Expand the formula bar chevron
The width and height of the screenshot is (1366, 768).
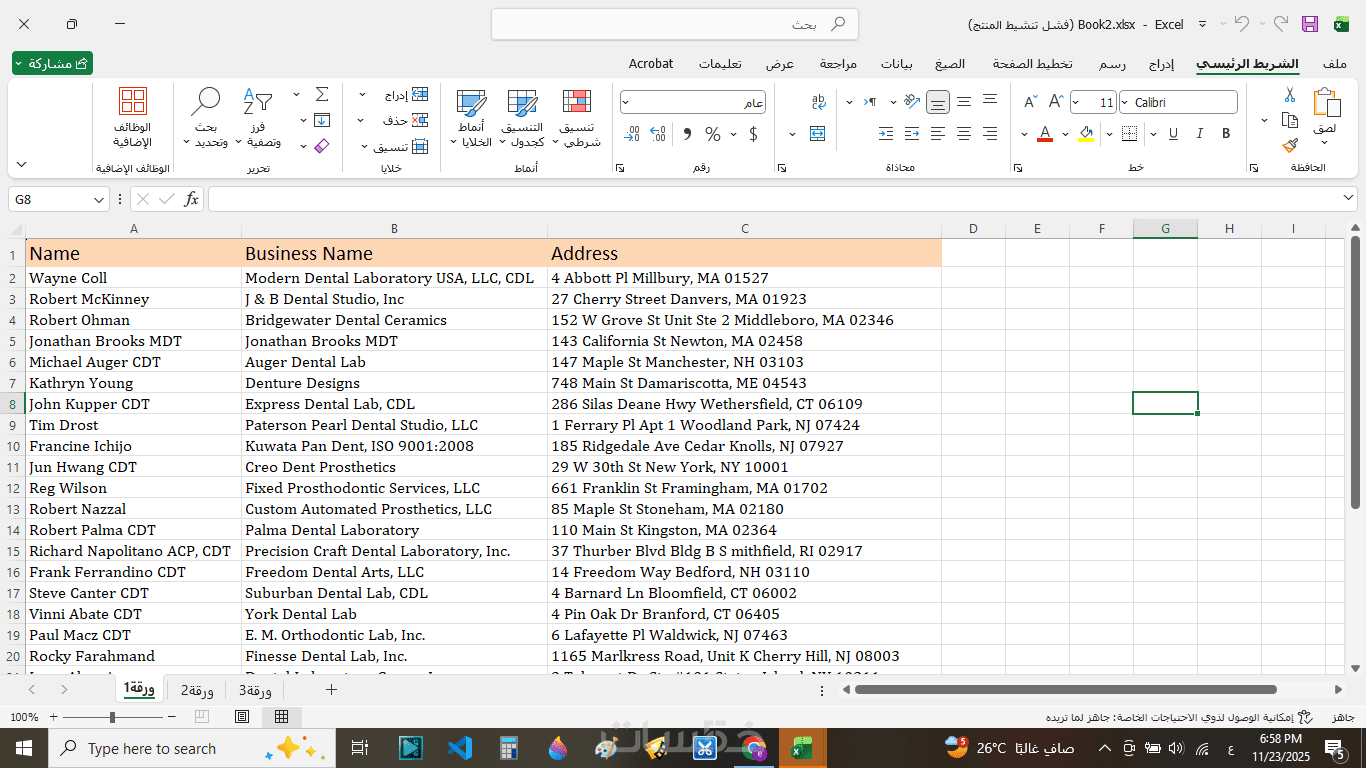coord(1348,199)
